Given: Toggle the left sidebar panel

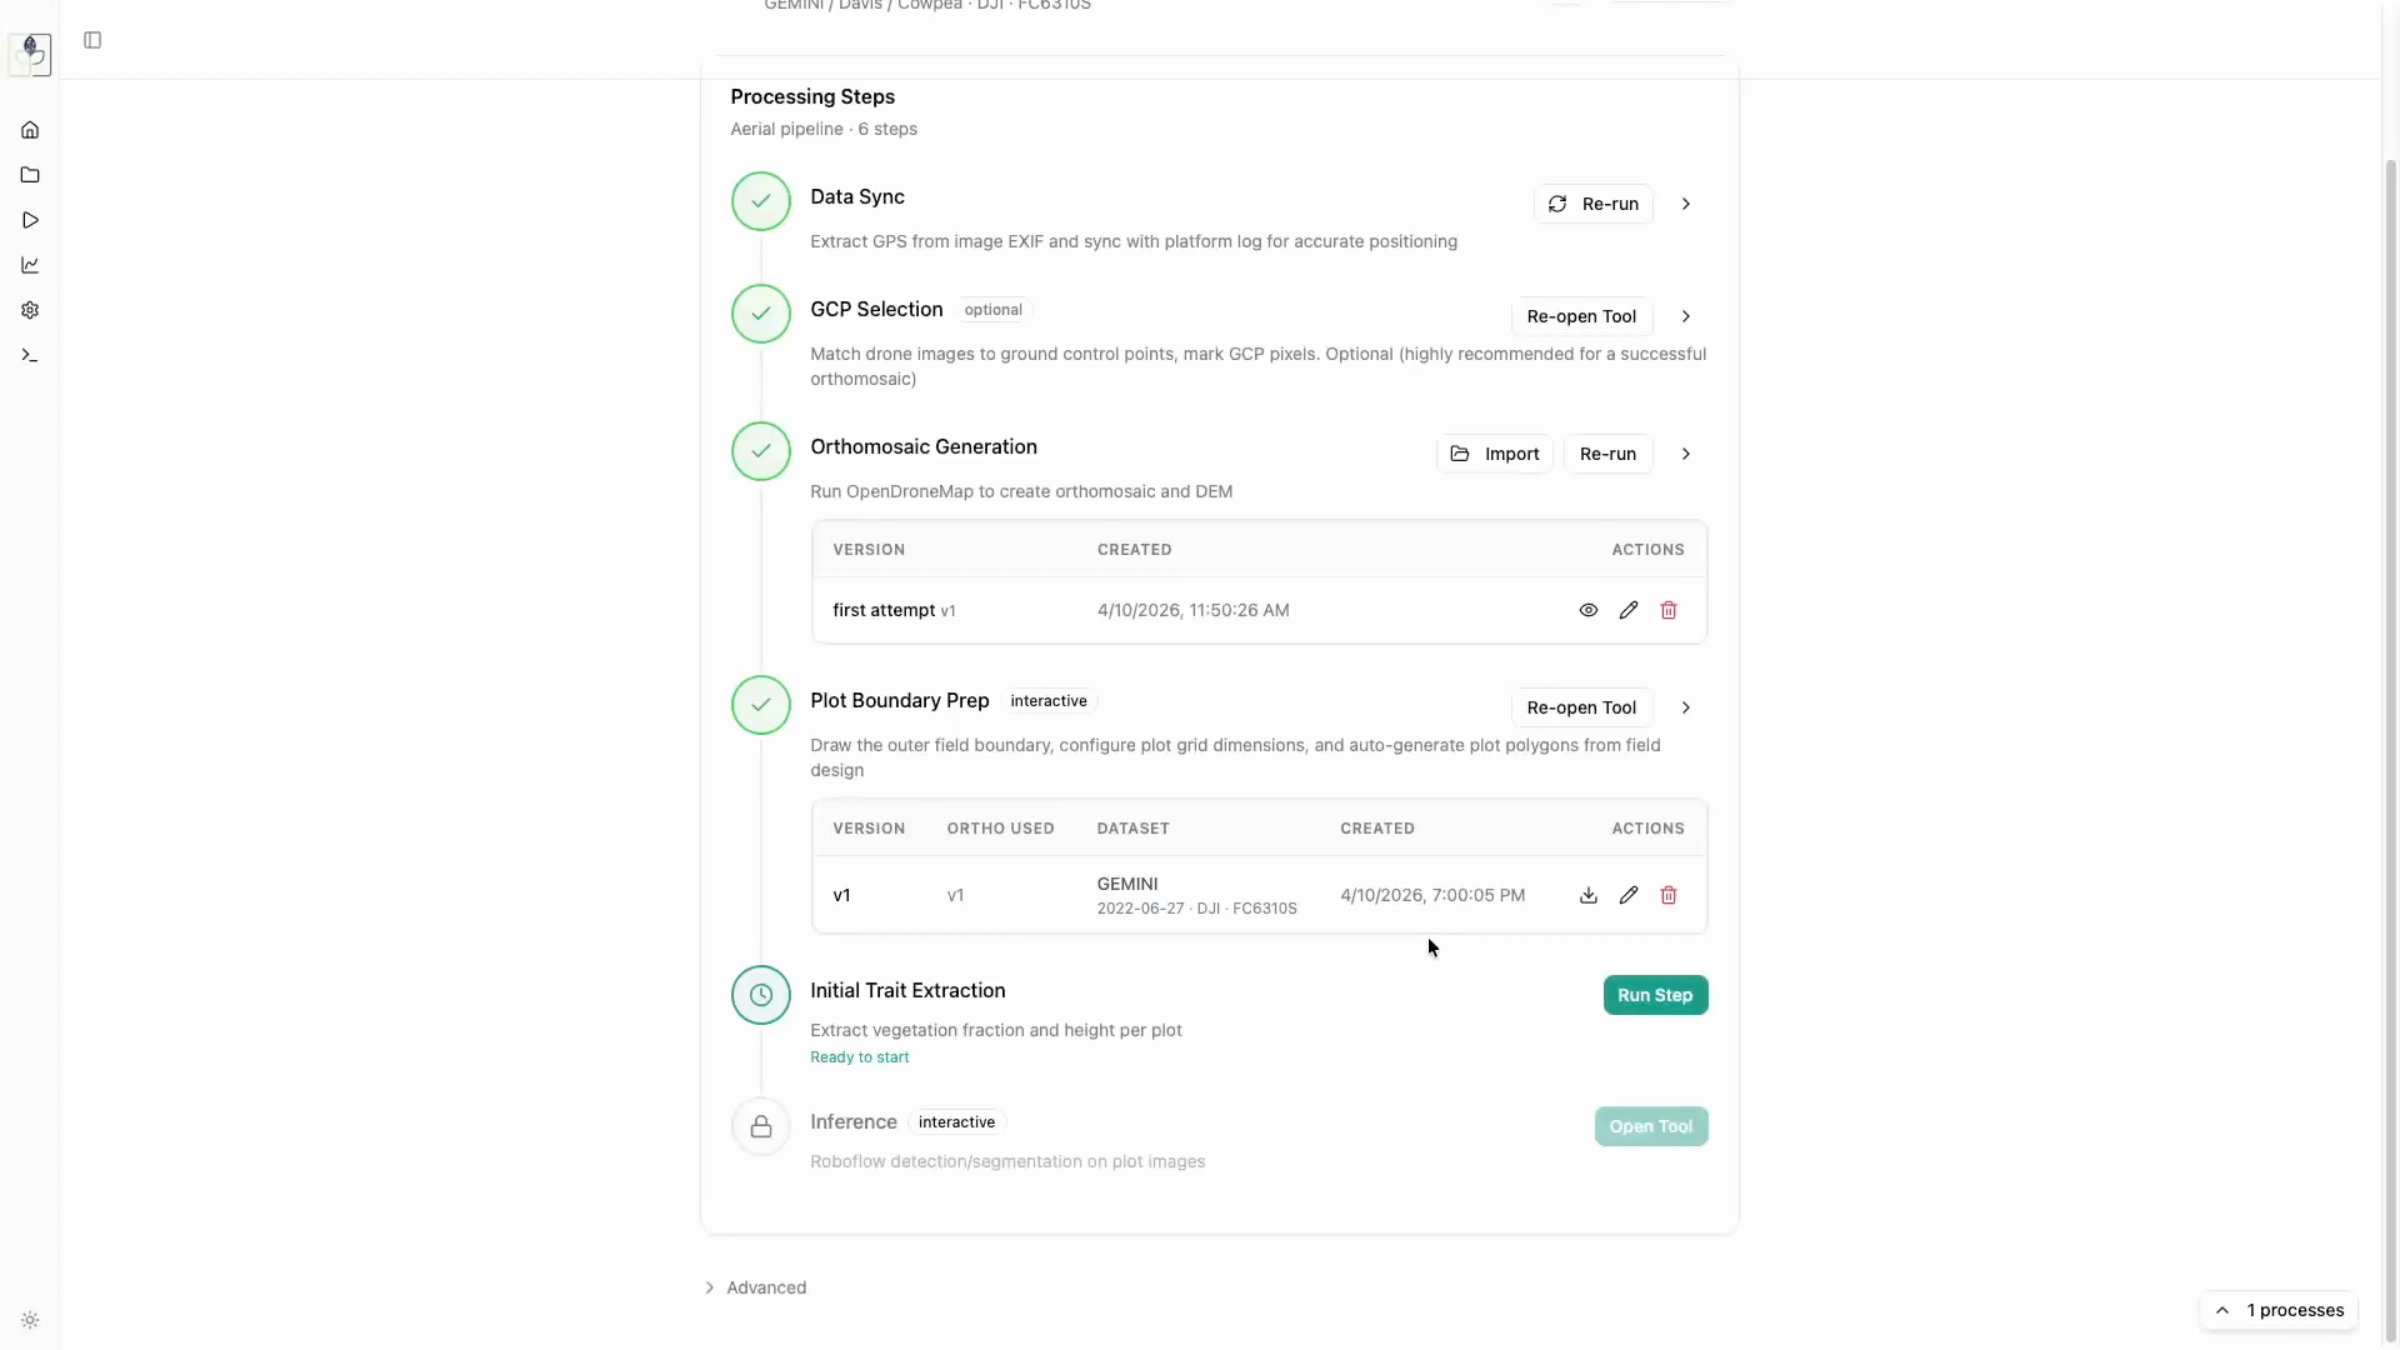Looking at the screenshot, I should click(x=92, y=40).
